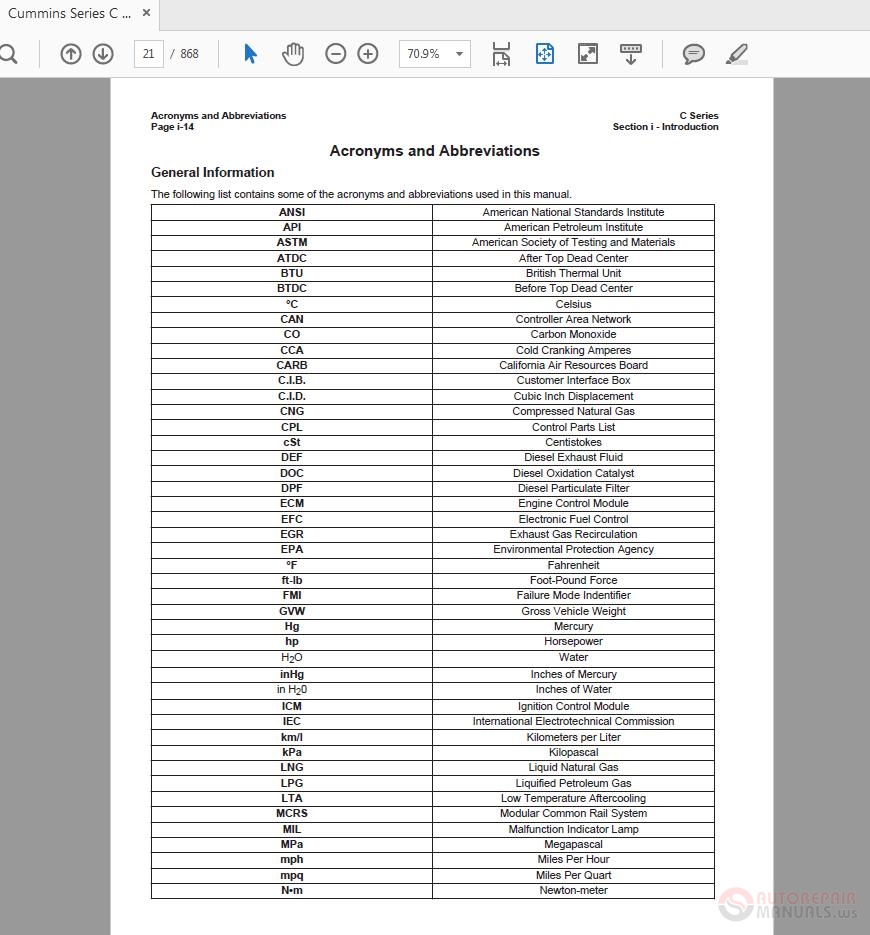The width and height of the screenshot is (870, 935).
Task: Click the fit width scrolling icon
Action: coord(501,54)
